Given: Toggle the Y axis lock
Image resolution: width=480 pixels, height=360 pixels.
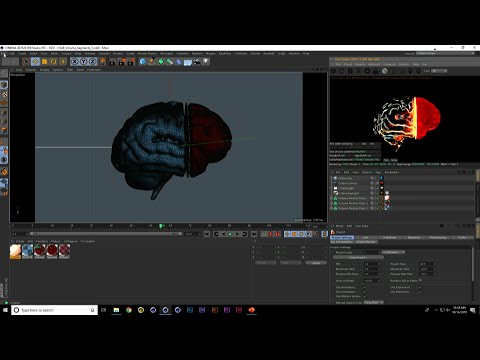Looking at the screenshot, I should point(84,62).
